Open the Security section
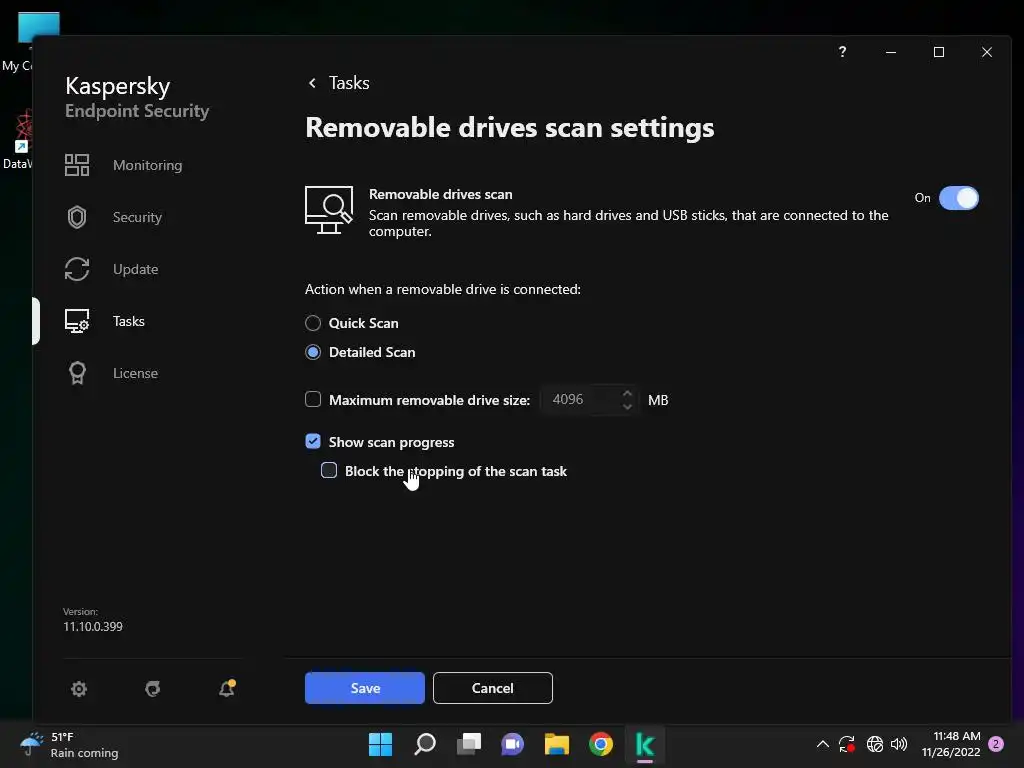The image size is (1024, 768). (137, 217)
